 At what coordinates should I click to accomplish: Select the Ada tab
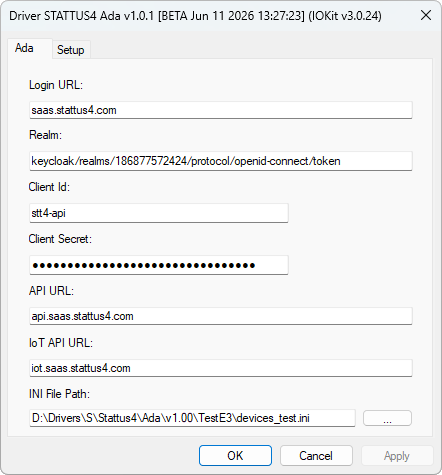[30, 48]
